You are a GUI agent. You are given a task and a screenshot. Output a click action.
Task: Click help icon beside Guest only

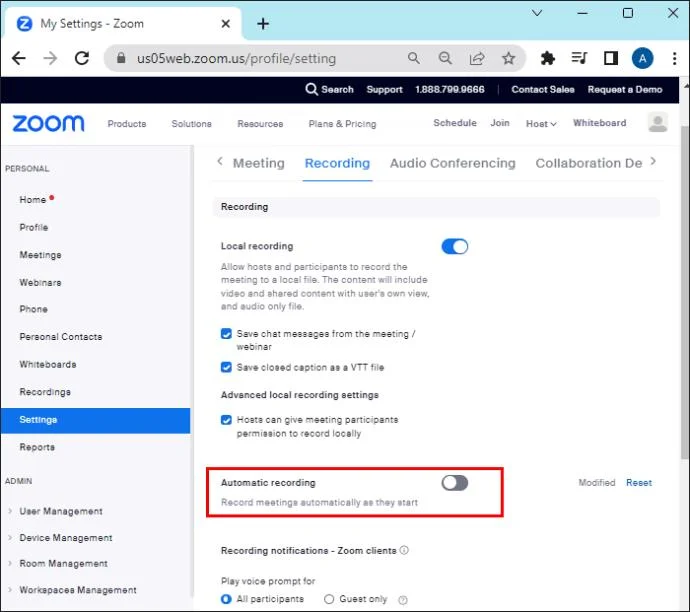pyautogui.click(x=403, y=600)
